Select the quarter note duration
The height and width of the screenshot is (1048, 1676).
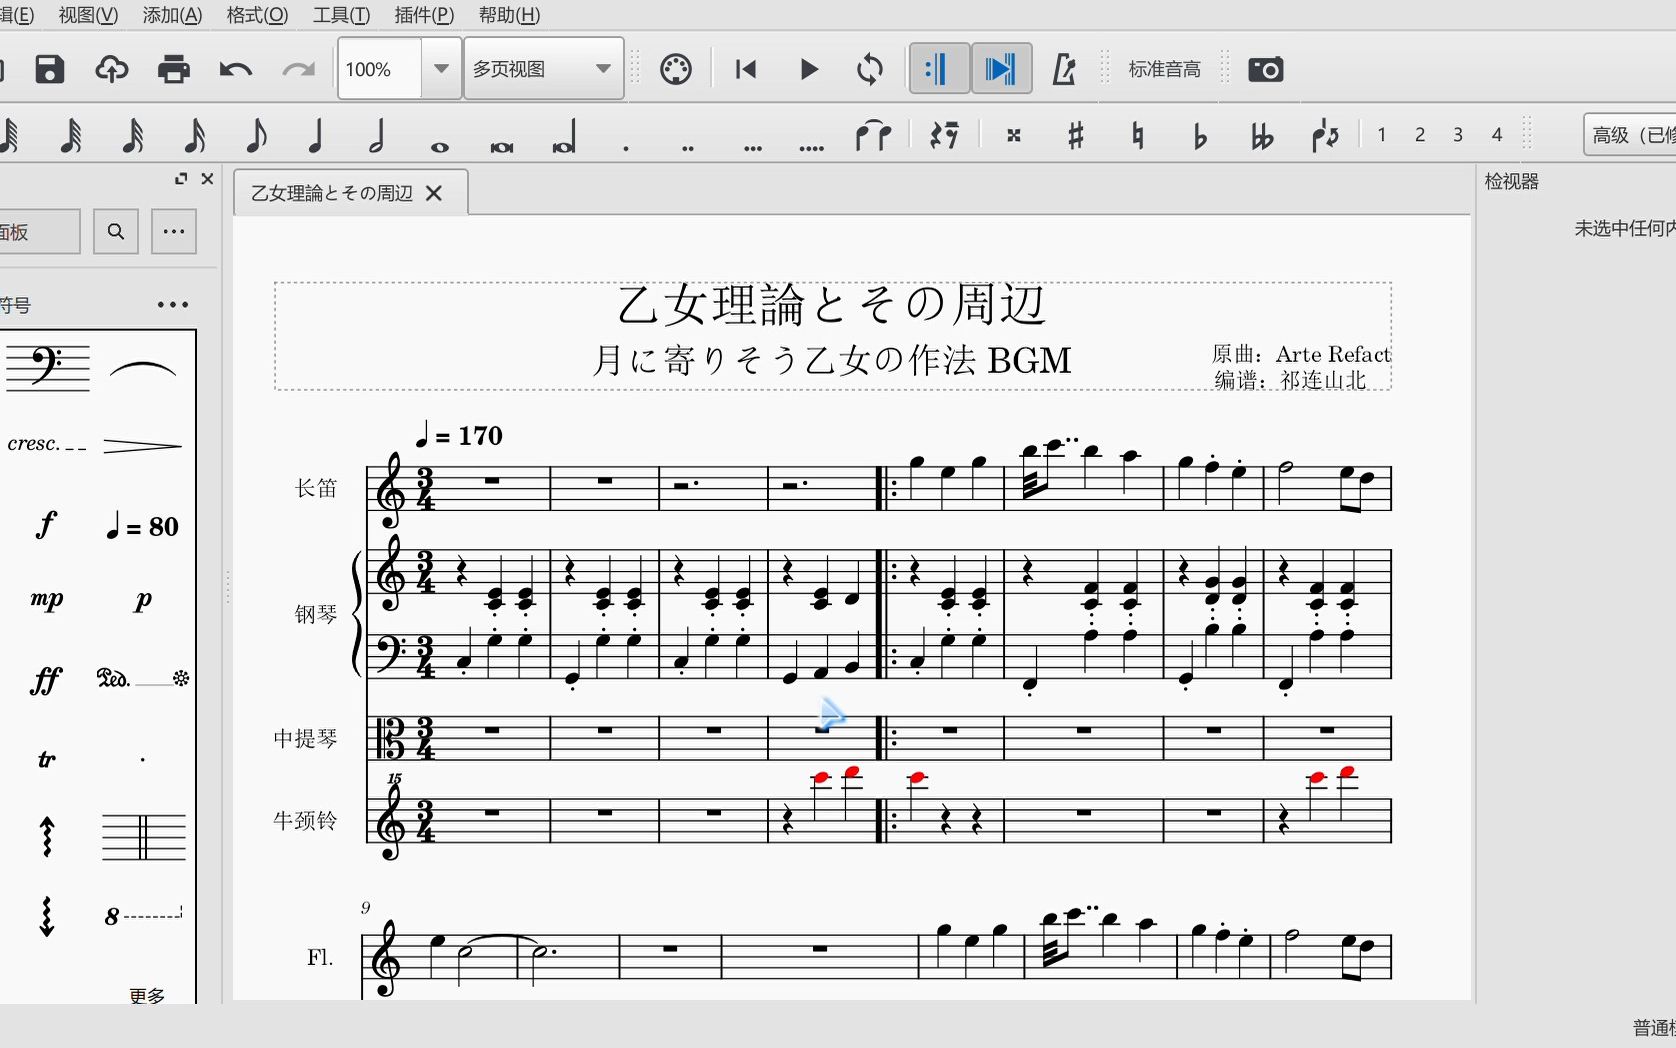(316, 135)
